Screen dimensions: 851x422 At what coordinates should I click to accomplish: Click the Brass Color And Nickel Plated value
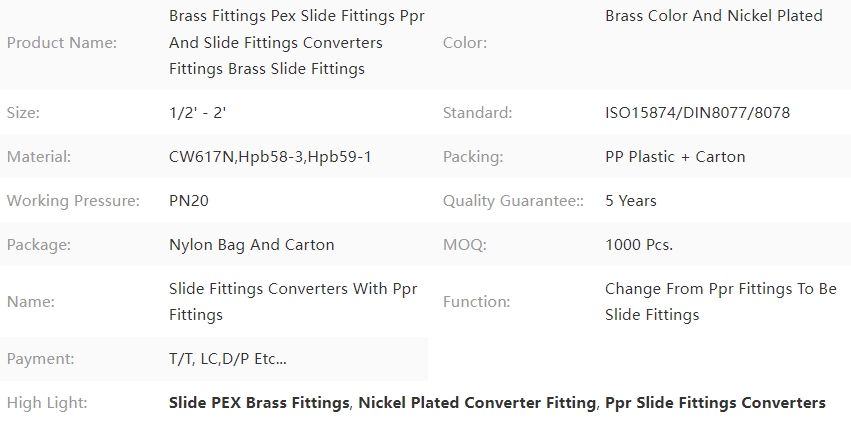(x=714, y=16)
